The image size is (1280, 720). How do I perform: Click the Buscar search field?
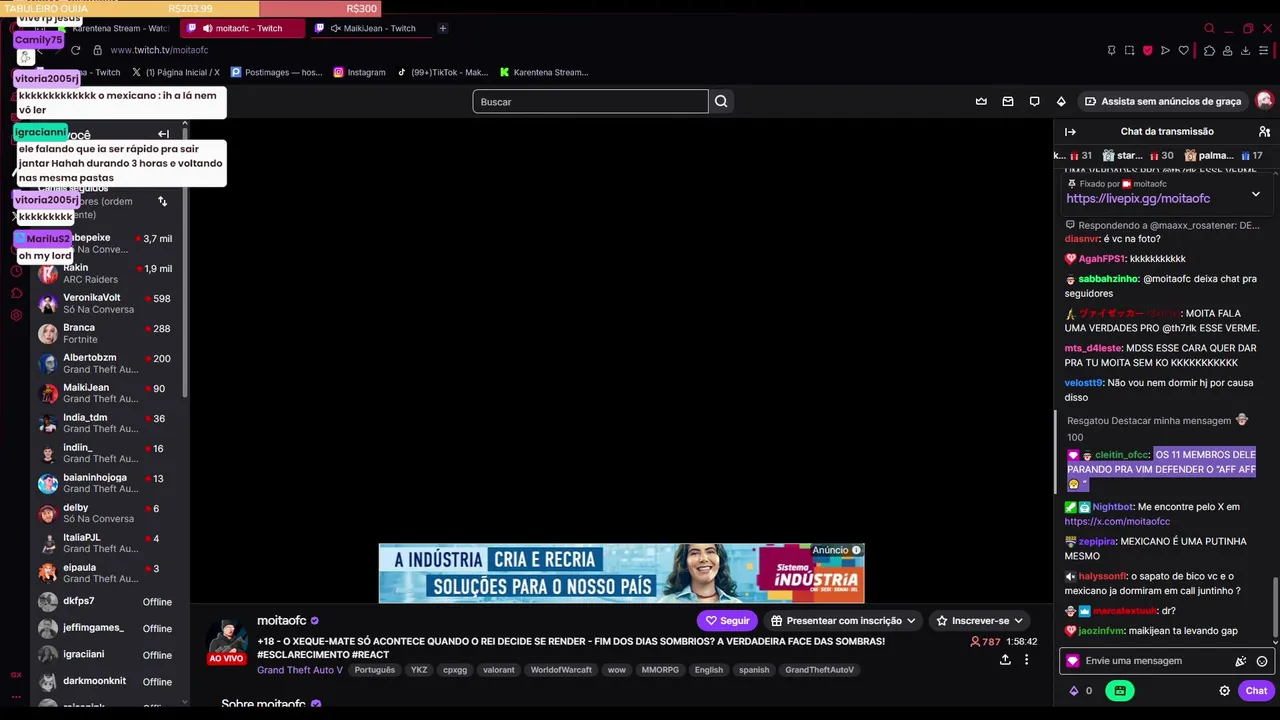coord(590,101)
